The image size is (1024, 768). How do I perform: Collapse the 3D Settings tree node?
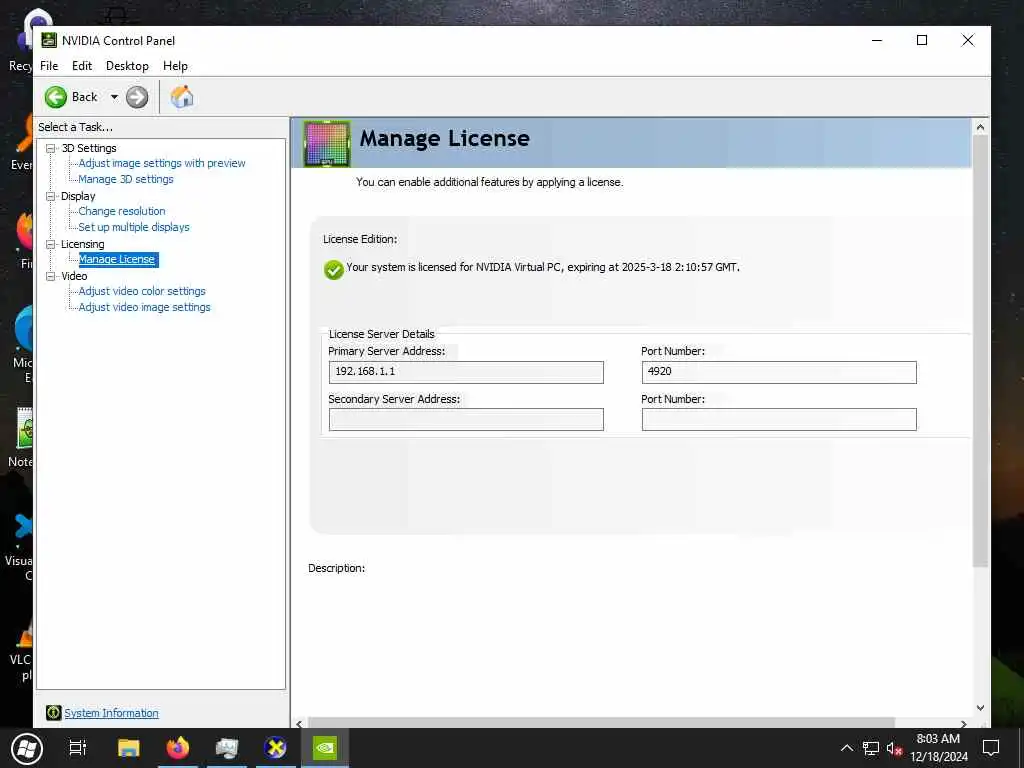coord(50,148)
